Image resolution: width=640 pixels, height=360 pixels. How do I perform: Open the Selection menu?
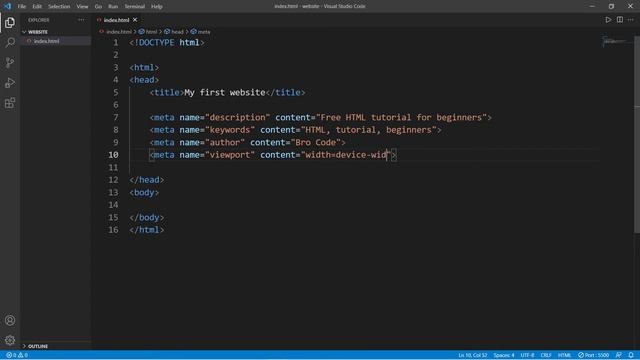(x=59, y=7)
